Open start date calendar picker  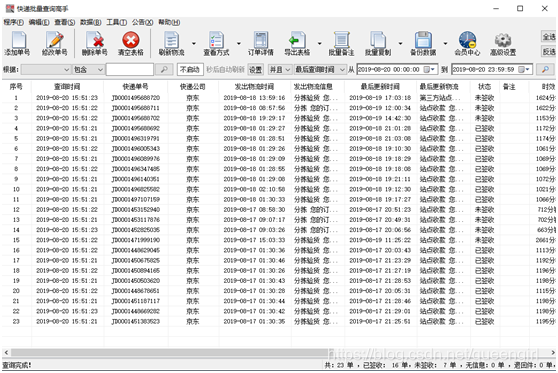[x=429, y=69]
